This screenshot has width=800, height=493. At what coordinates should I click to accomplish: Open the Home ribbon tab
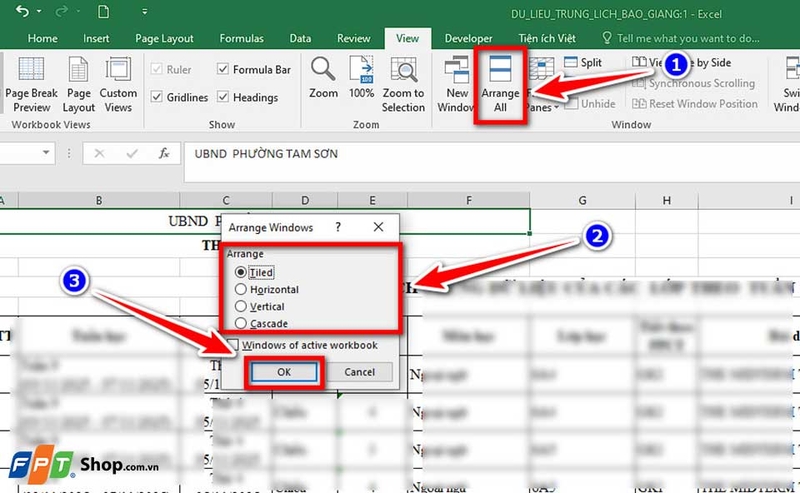coord(42,38)
